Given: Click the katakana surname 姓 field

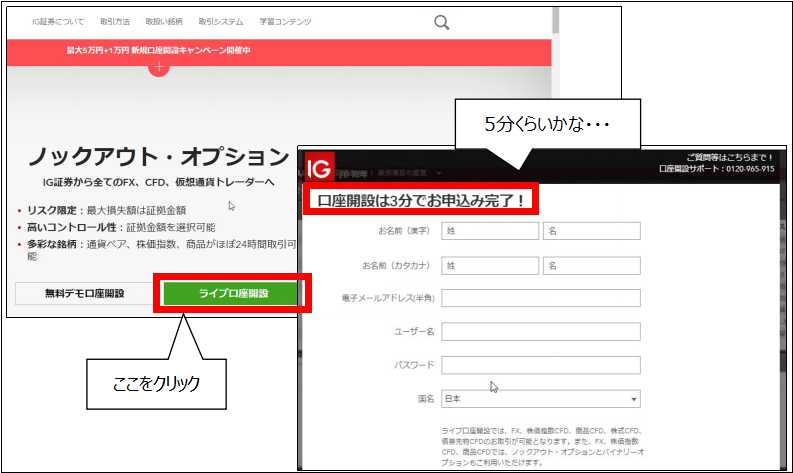Looking at the screenshot, I should coord(488,266).
